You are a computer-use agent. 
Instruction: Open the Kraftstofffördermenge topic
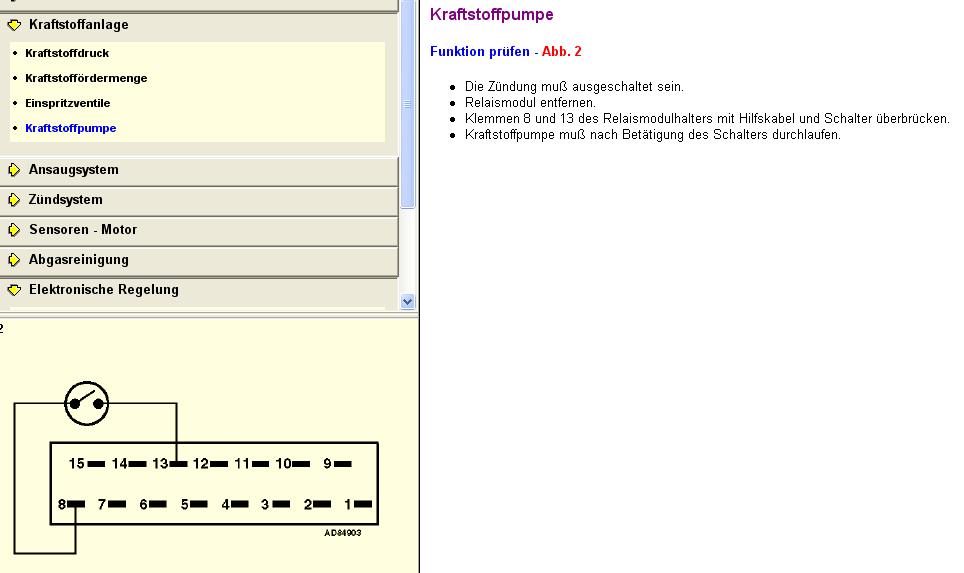click(86, 78)
